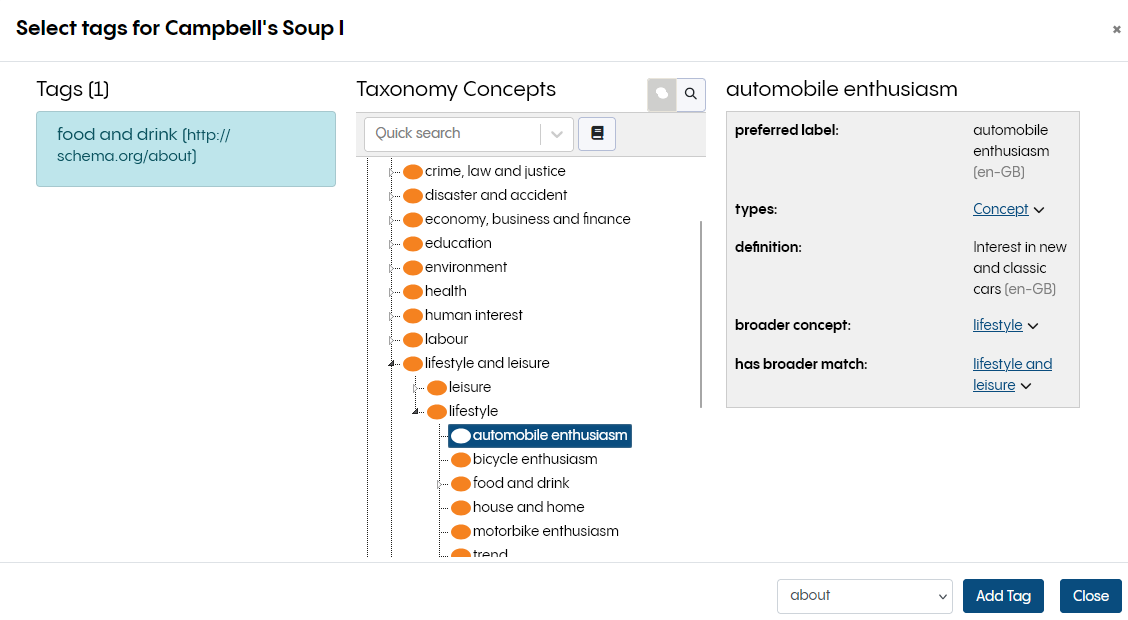
Task: Click the orange icon beside 'education'
Action: pos(413,244)
